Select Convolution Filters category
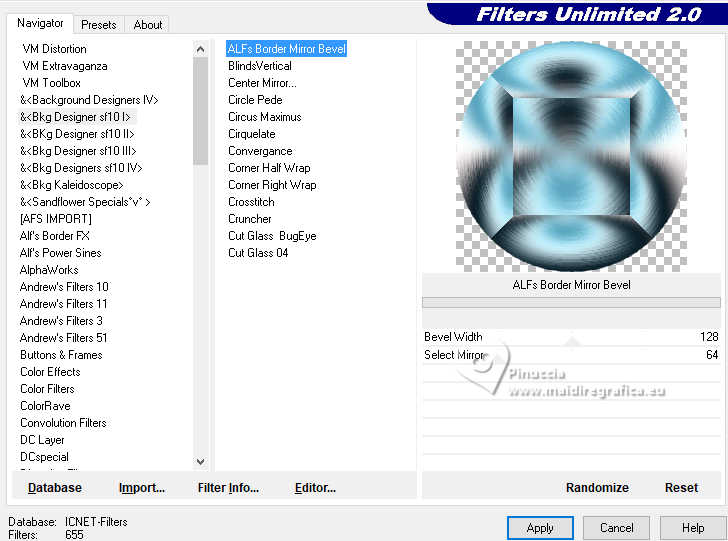This screenshot has height=541, width=728. click(x=63, y=423)
